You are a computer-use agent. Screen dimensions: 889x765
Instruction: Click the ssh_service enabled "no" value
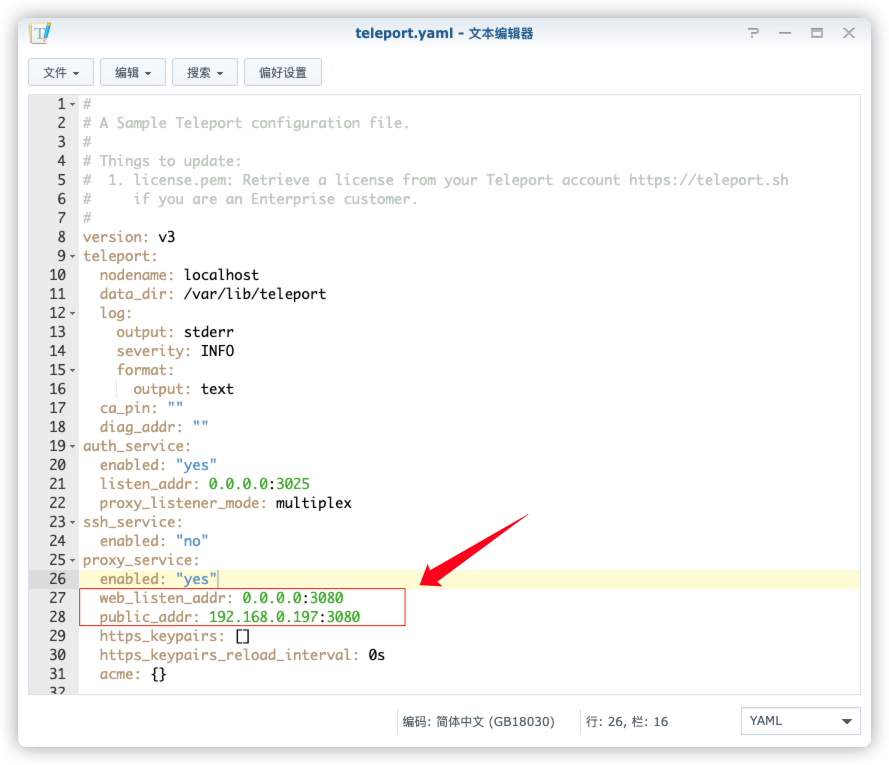[192, 541]
